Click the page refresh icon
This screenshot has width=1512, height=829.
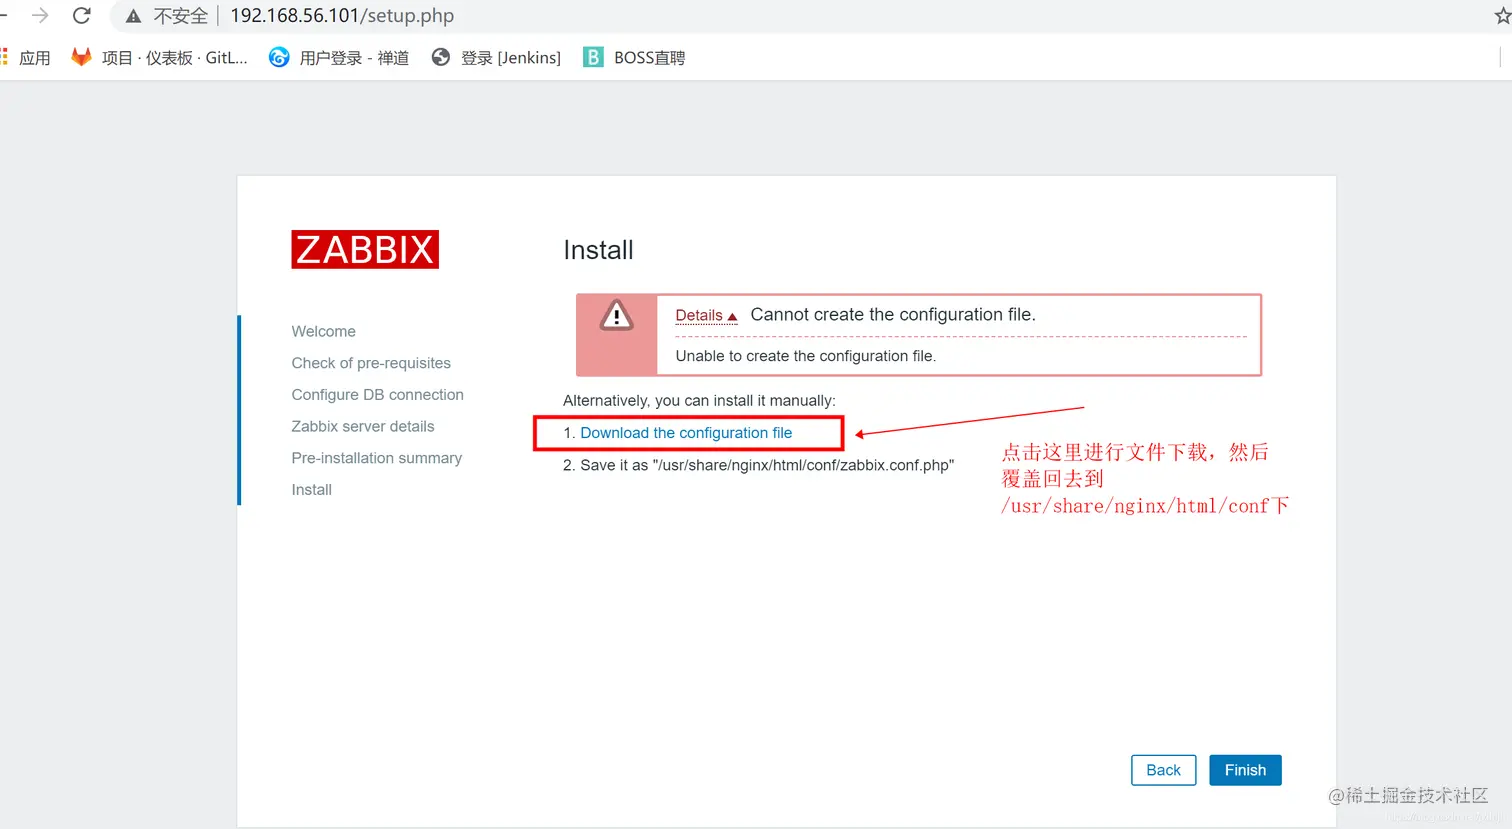[x=81, y=15]
